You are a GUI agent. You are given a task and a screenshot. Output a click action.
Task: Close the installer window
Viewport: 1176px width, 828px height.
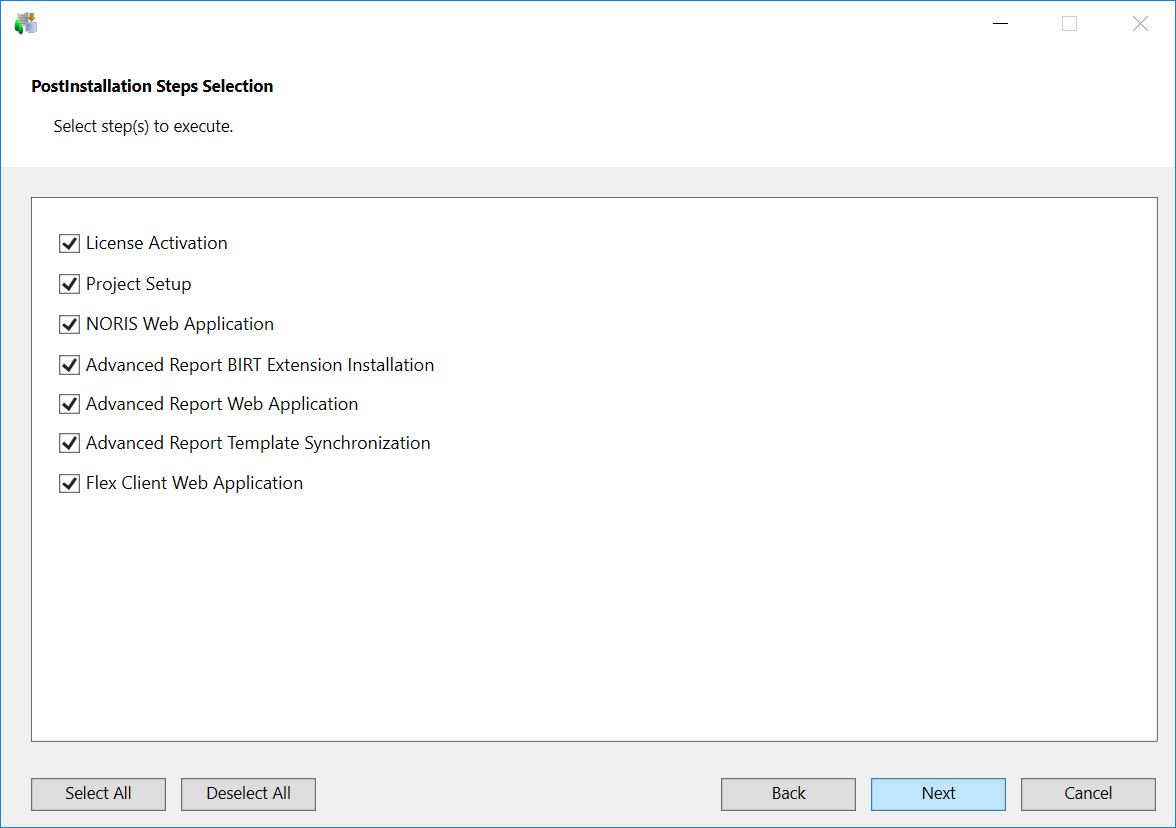pyautogui.click(x=1140, y=24)
